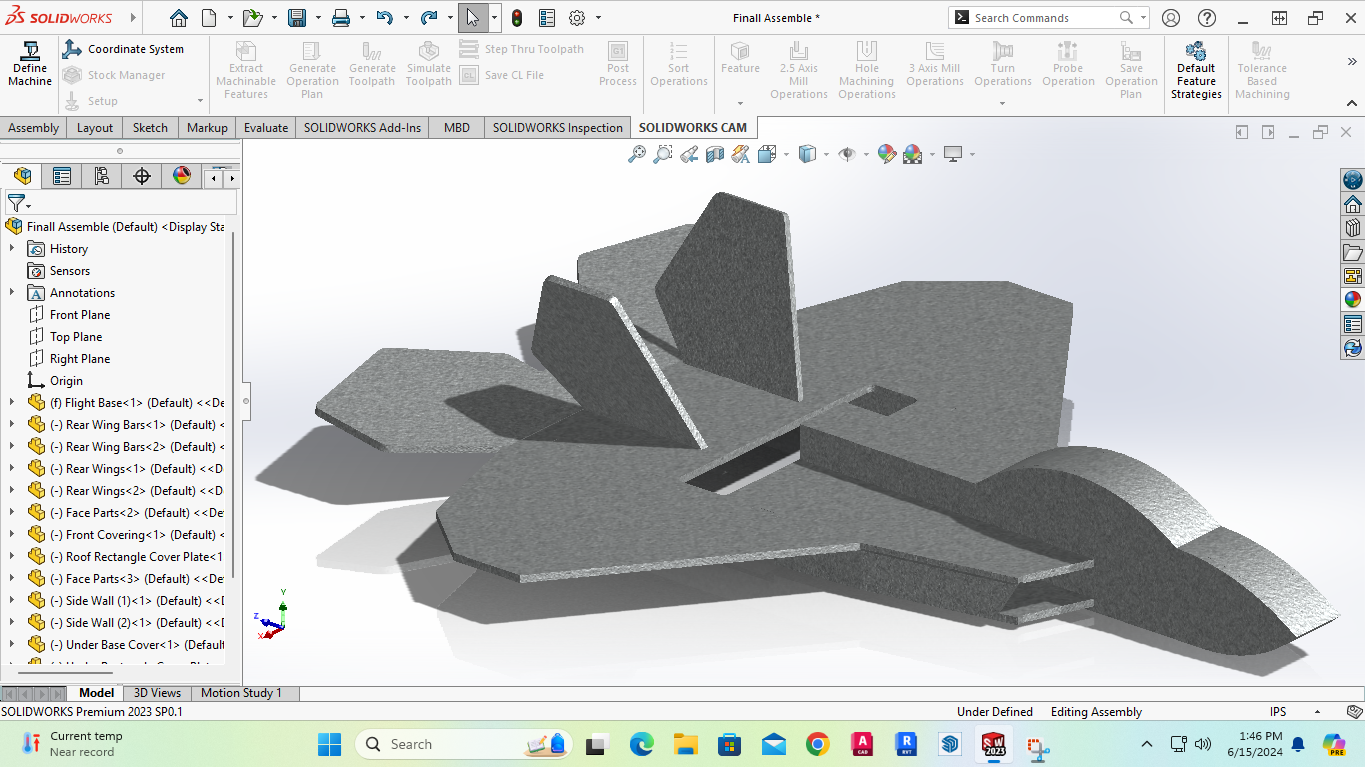
Task: Open the ConfigurationManager panel tab
Action: tap(102, 177)
